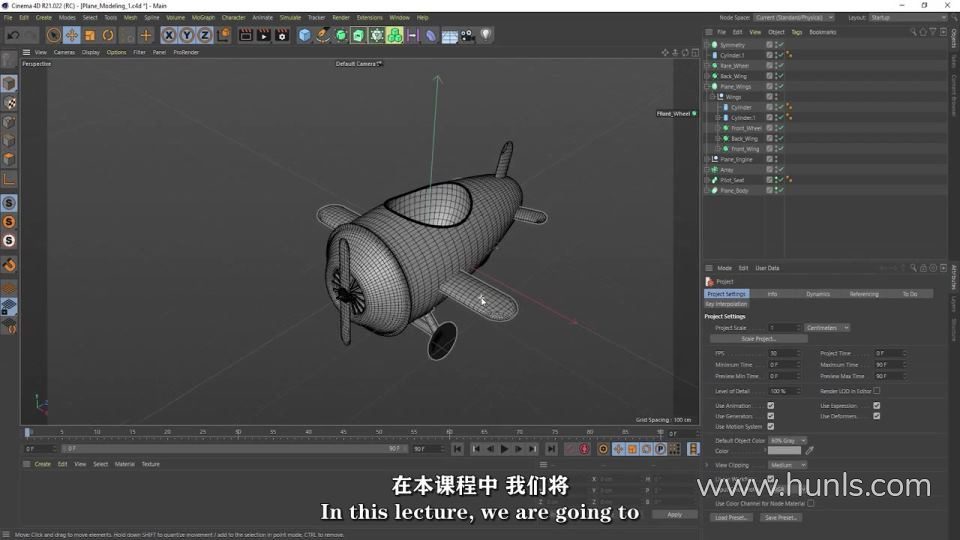The height and width of the screenshot is (540, 960).
Task: Toggle the Z axis lock
Action: (204, 36)
